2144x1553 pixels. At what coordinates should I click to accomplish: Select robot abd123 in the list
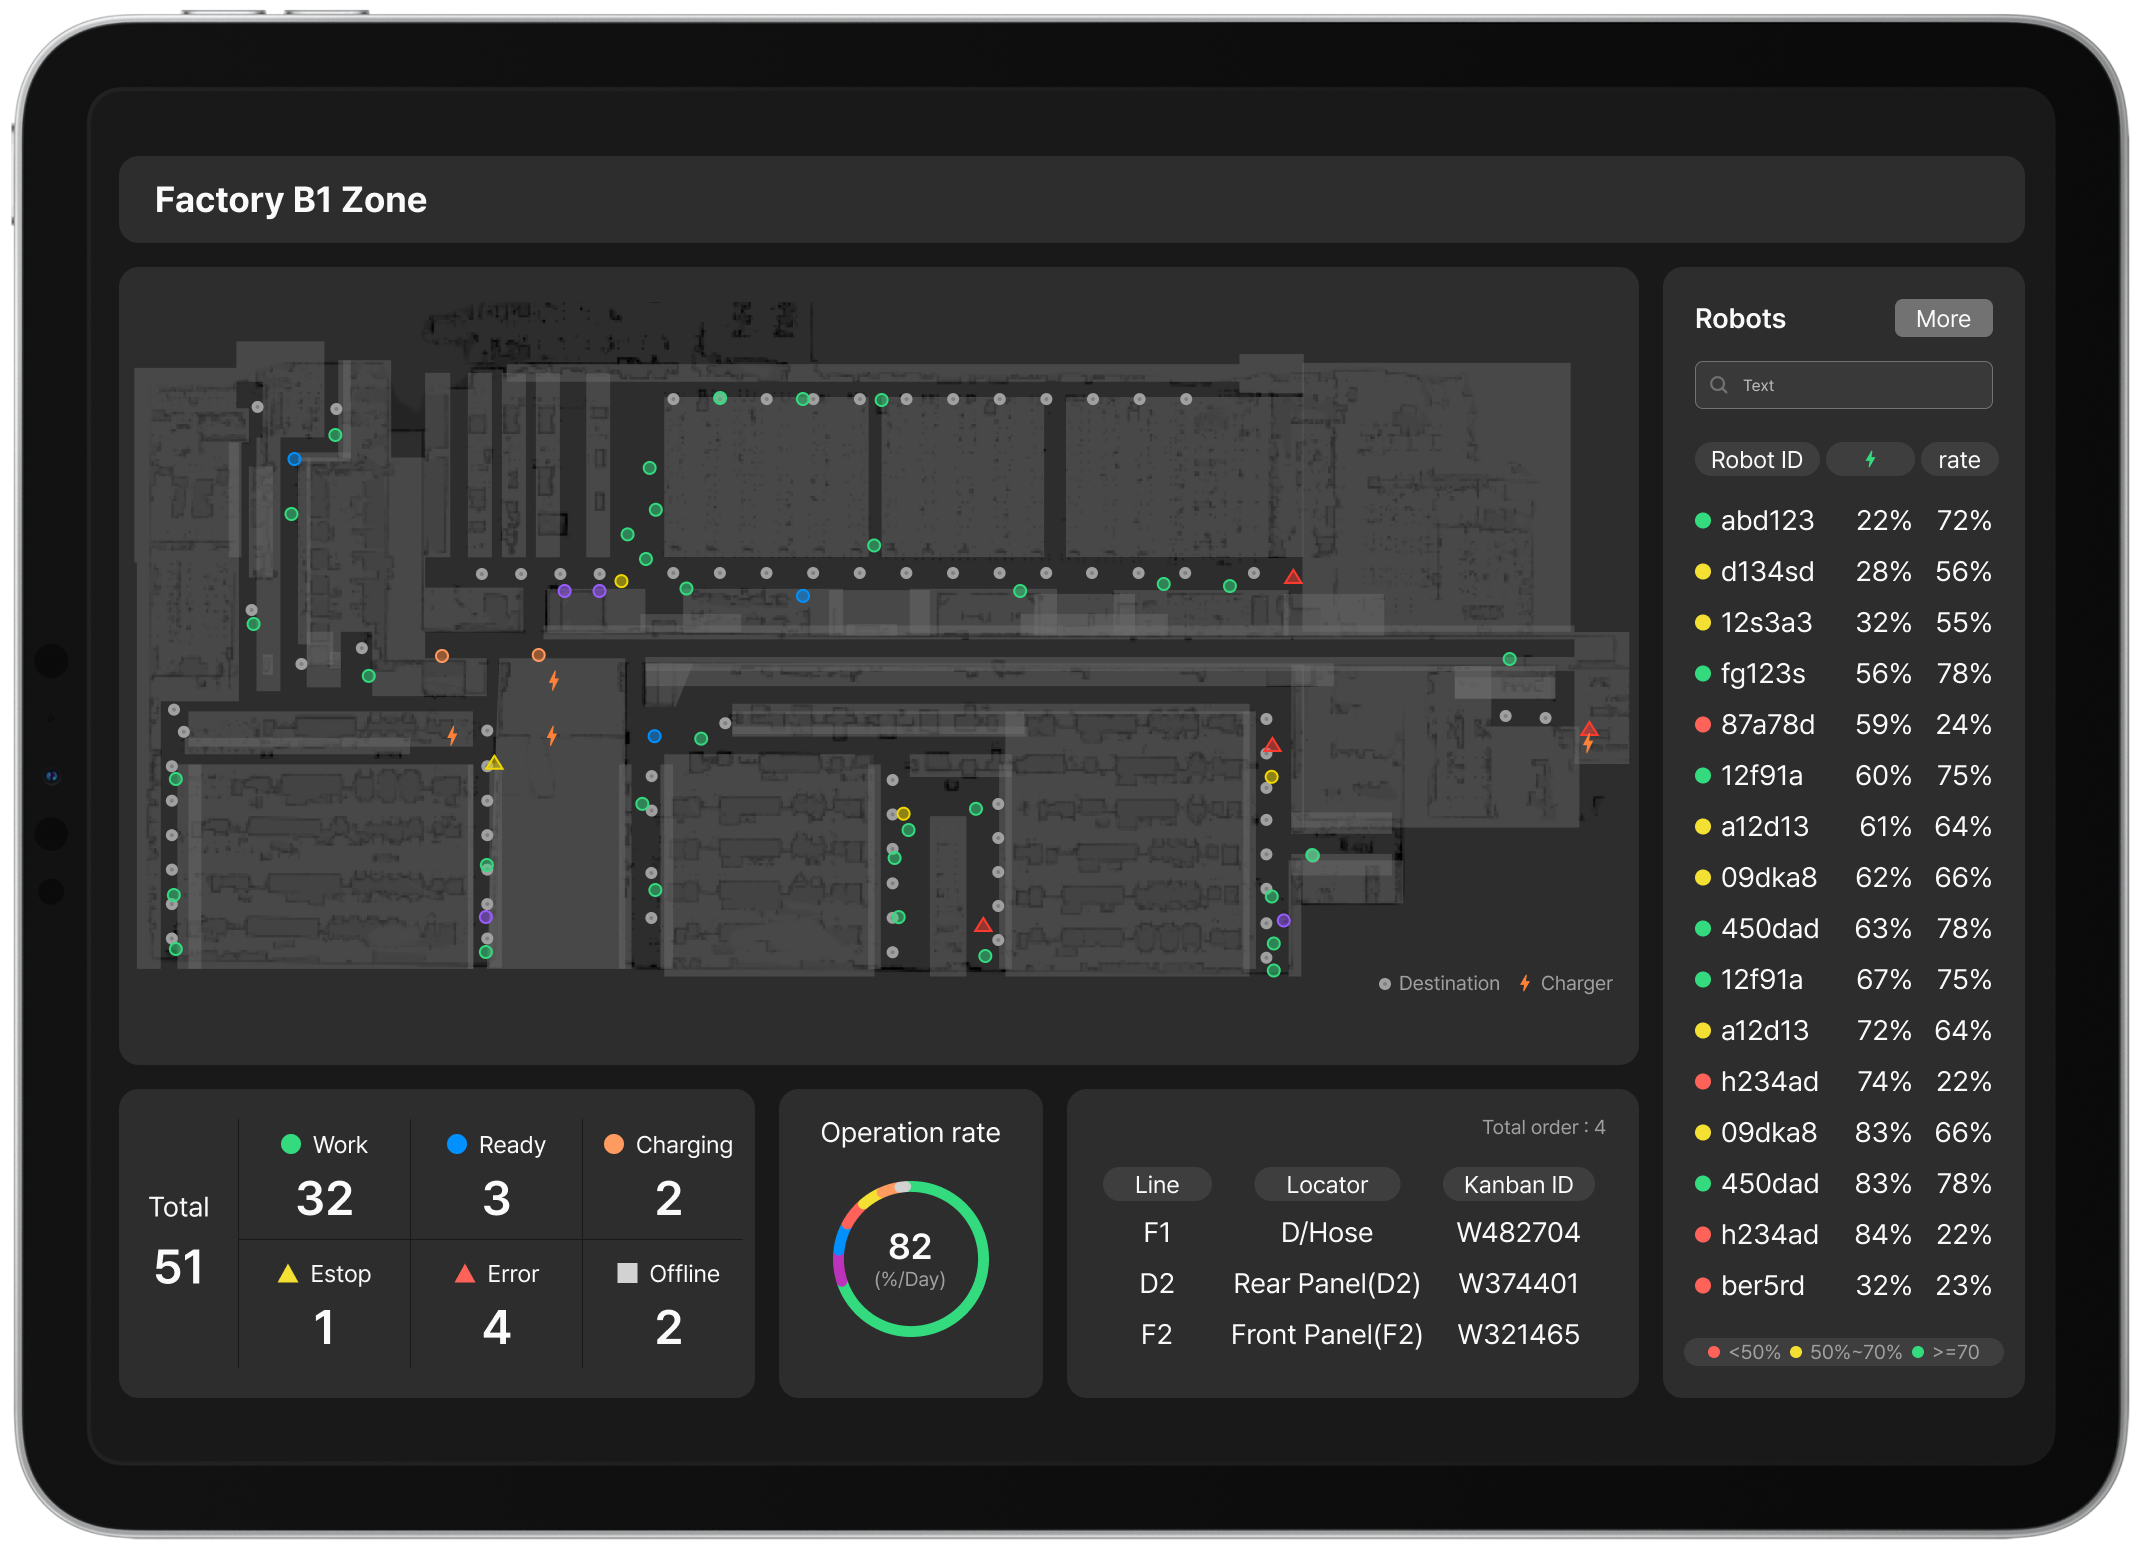(1766, 521)
